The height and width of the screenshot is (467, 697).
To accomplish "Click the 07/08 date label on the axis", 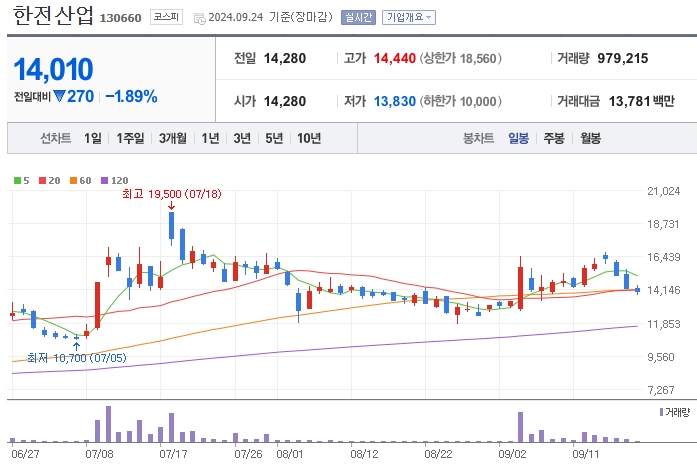I will [99, 454].
